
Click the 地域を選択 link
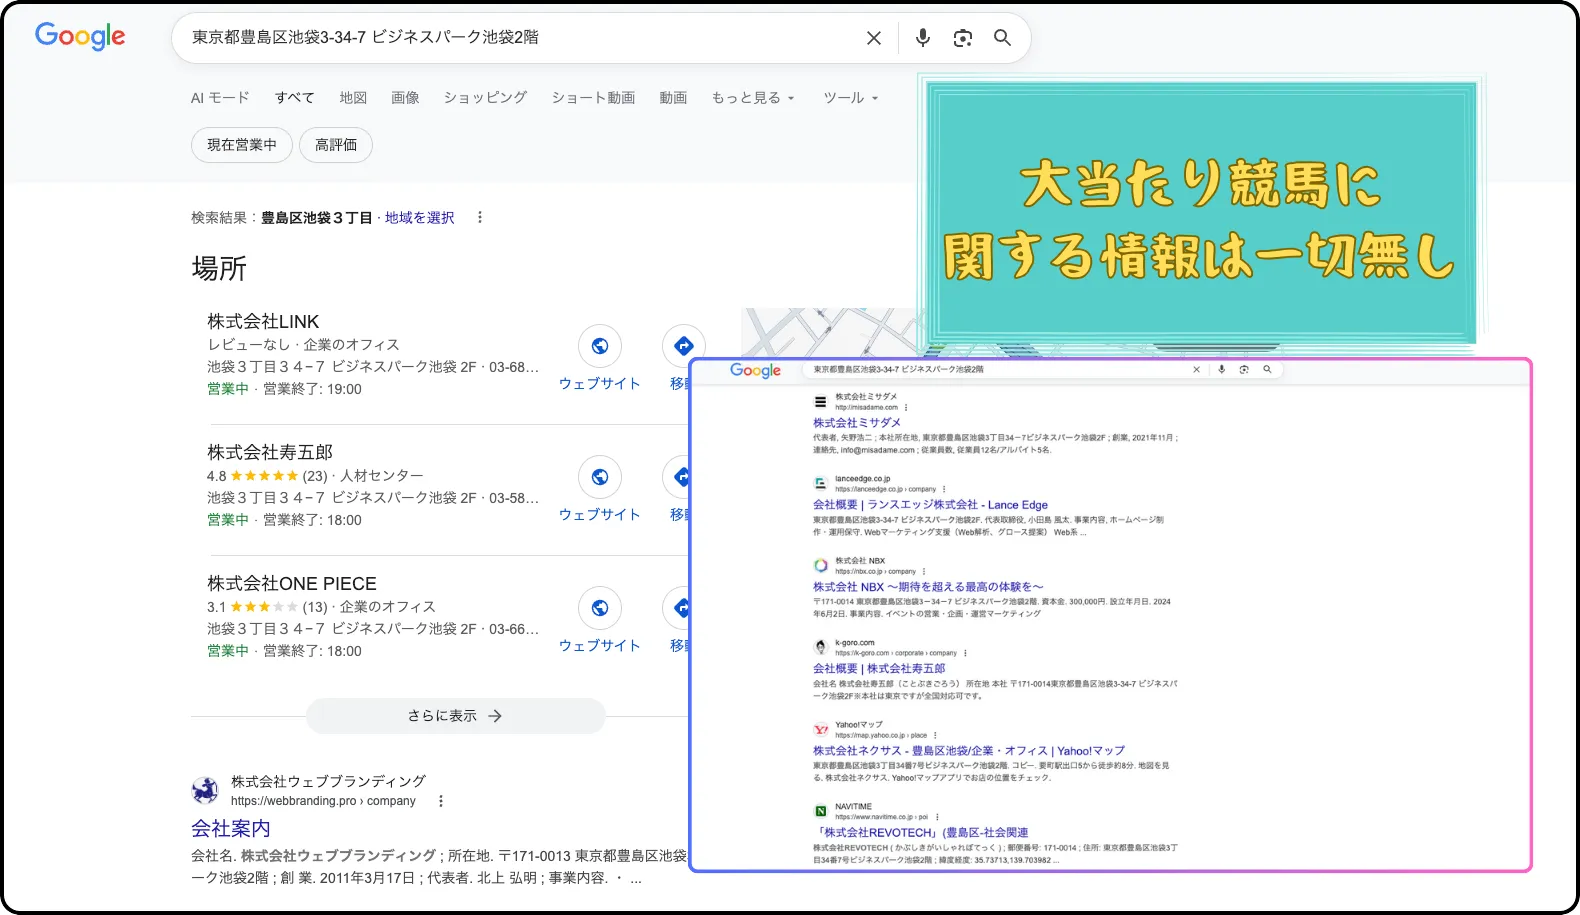pyautogui.click(x=419, y=218)
